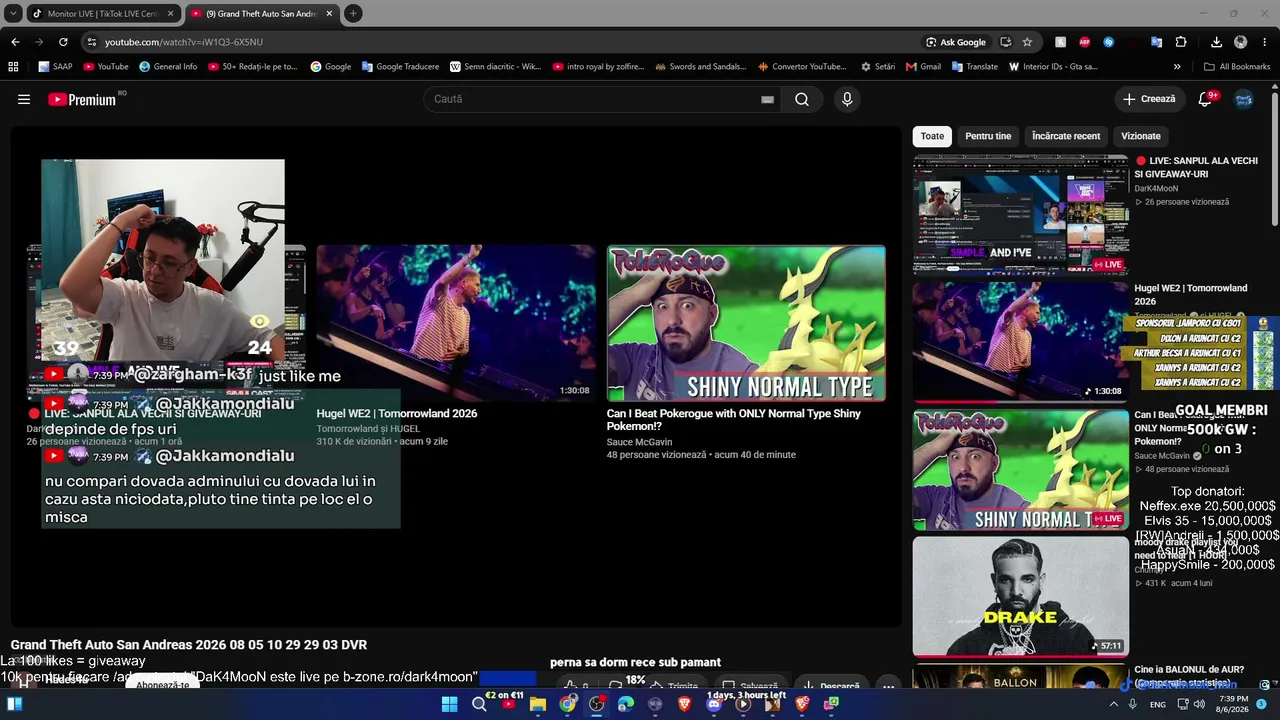Open Discord from the taskbar
1280x720 pixels.
(x=714, y=704)
